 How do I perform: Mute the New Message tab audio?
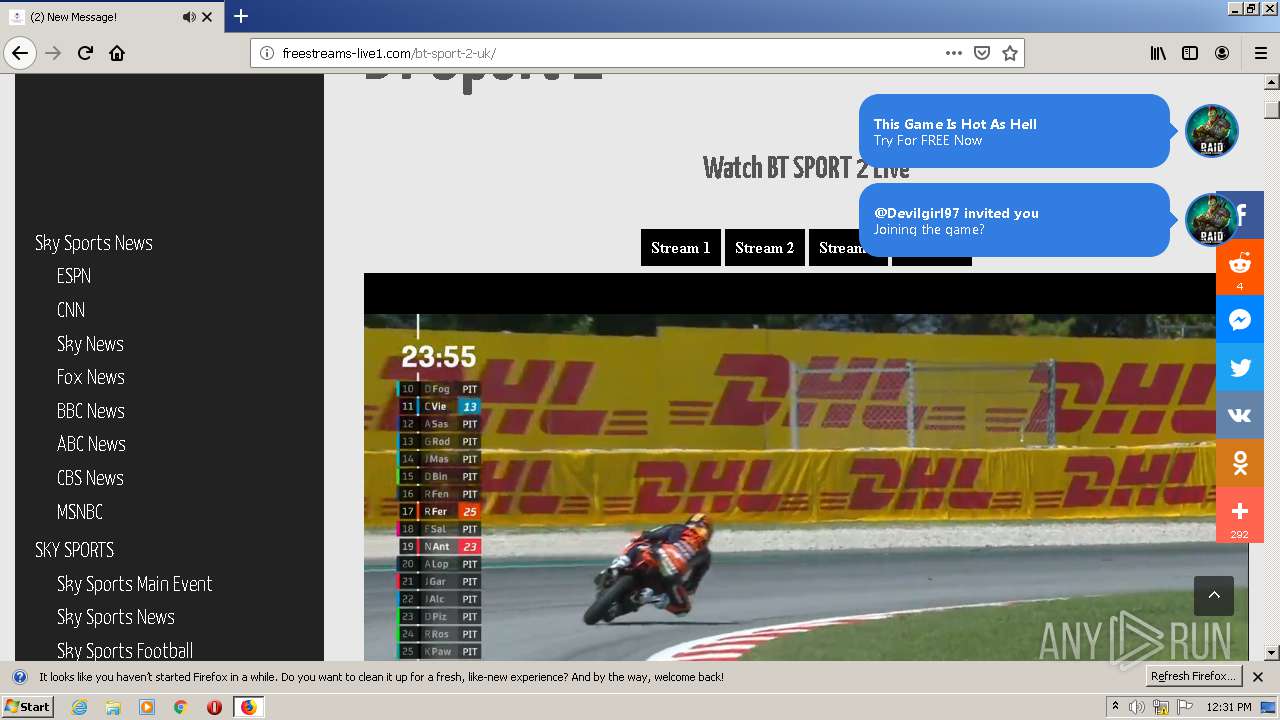click(x=189, y=17)
